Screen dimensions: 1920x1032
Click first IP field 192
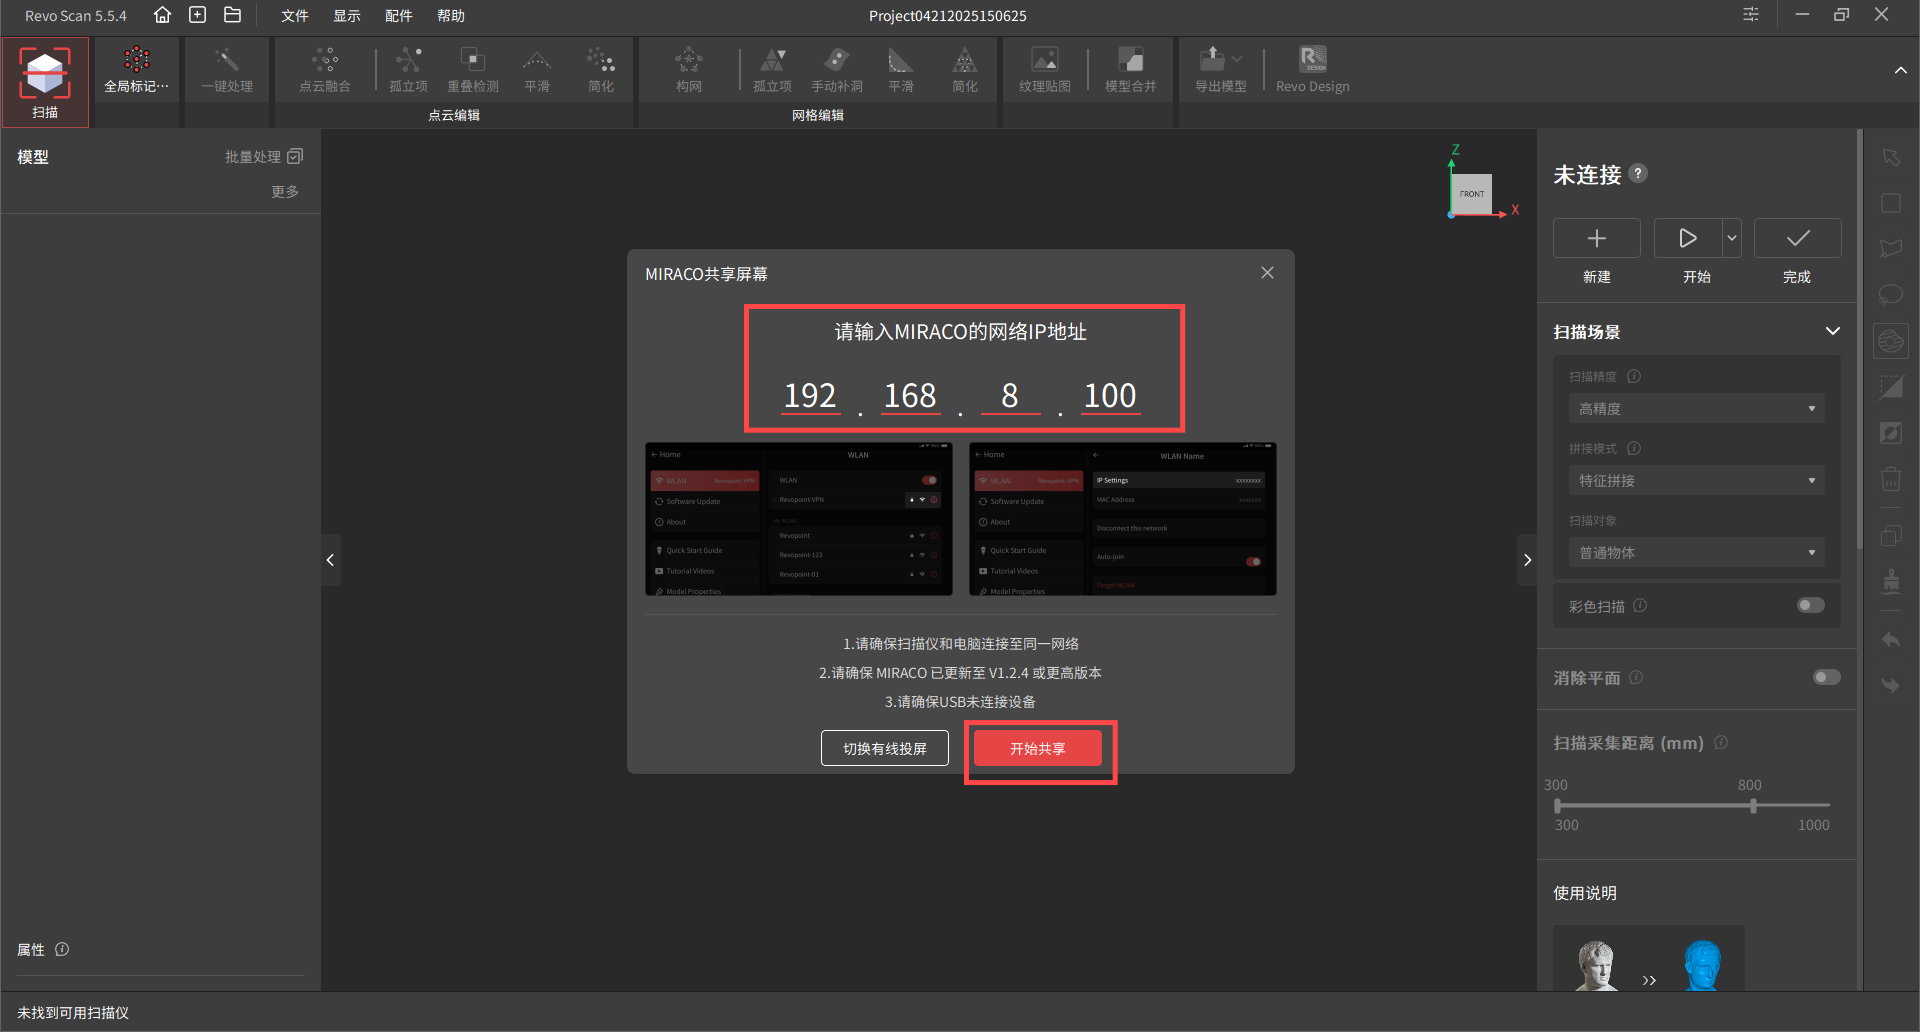810,395
